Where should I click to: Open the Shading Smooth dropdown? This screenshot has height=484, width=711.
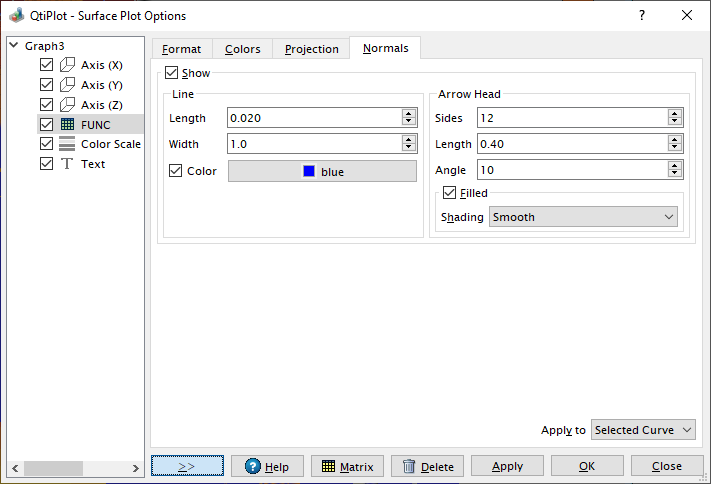click(583, 217)
